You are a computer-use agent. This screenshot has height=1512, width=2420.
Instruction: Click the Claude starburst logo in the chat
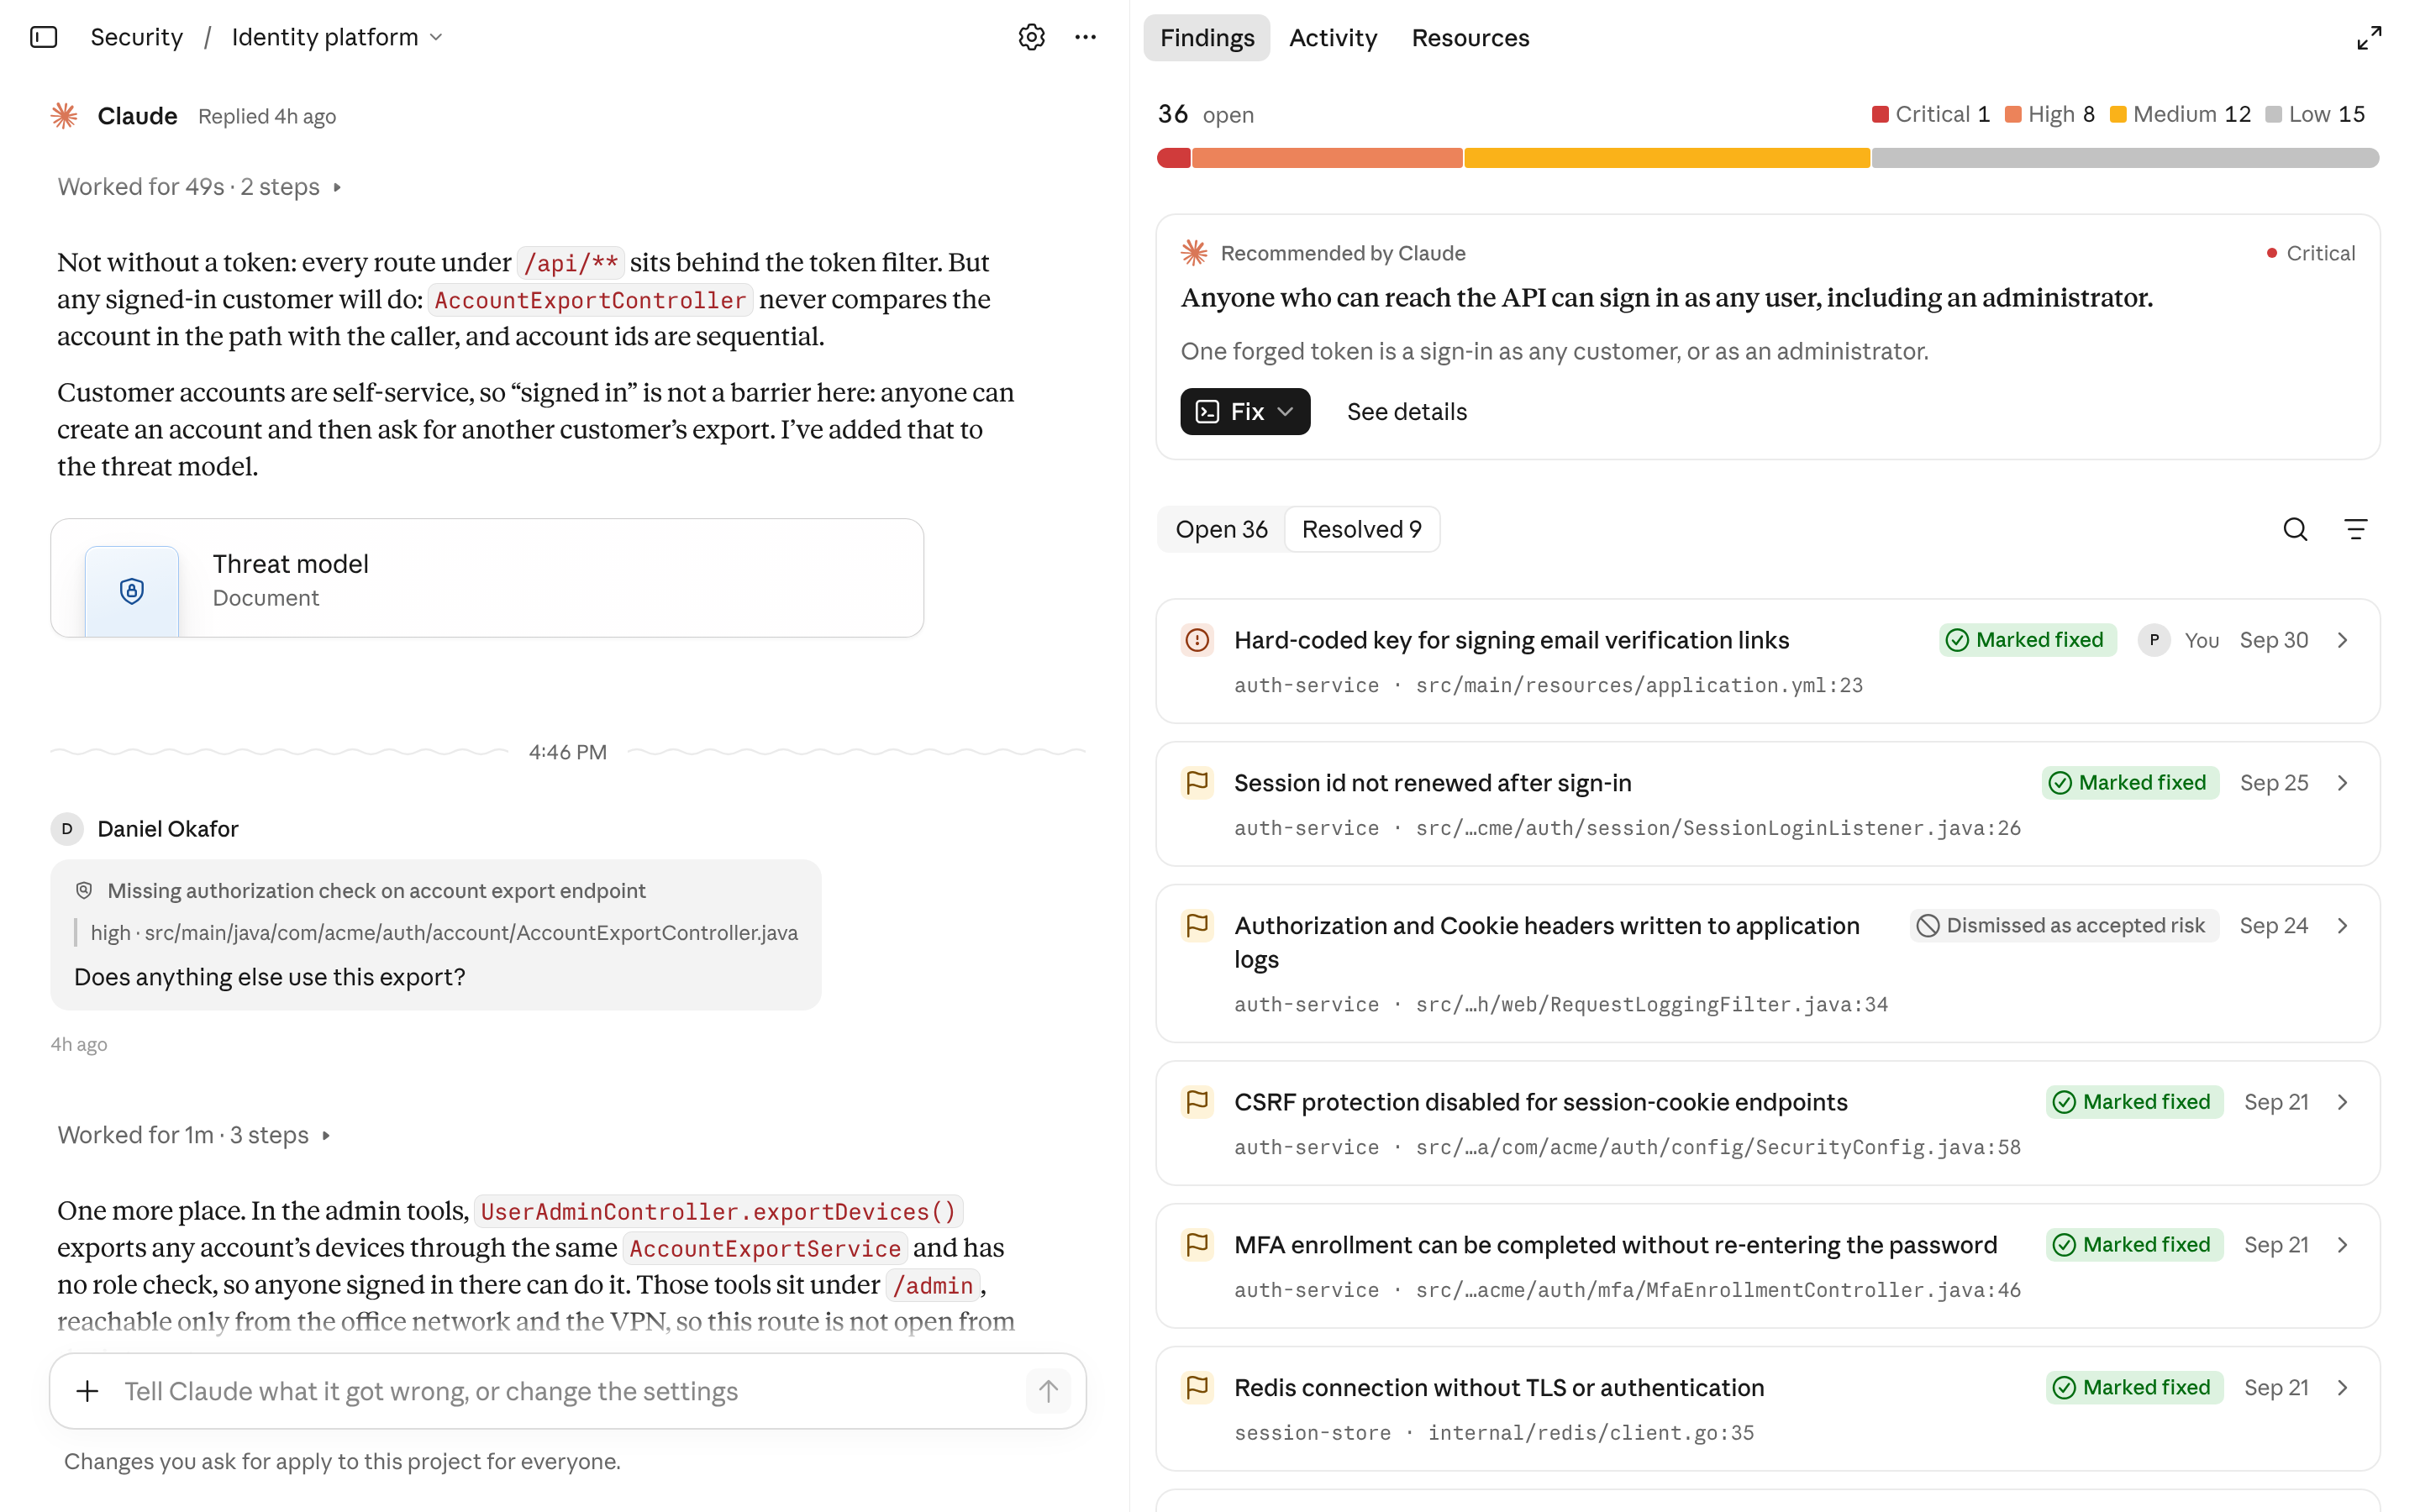coord(64,116)
